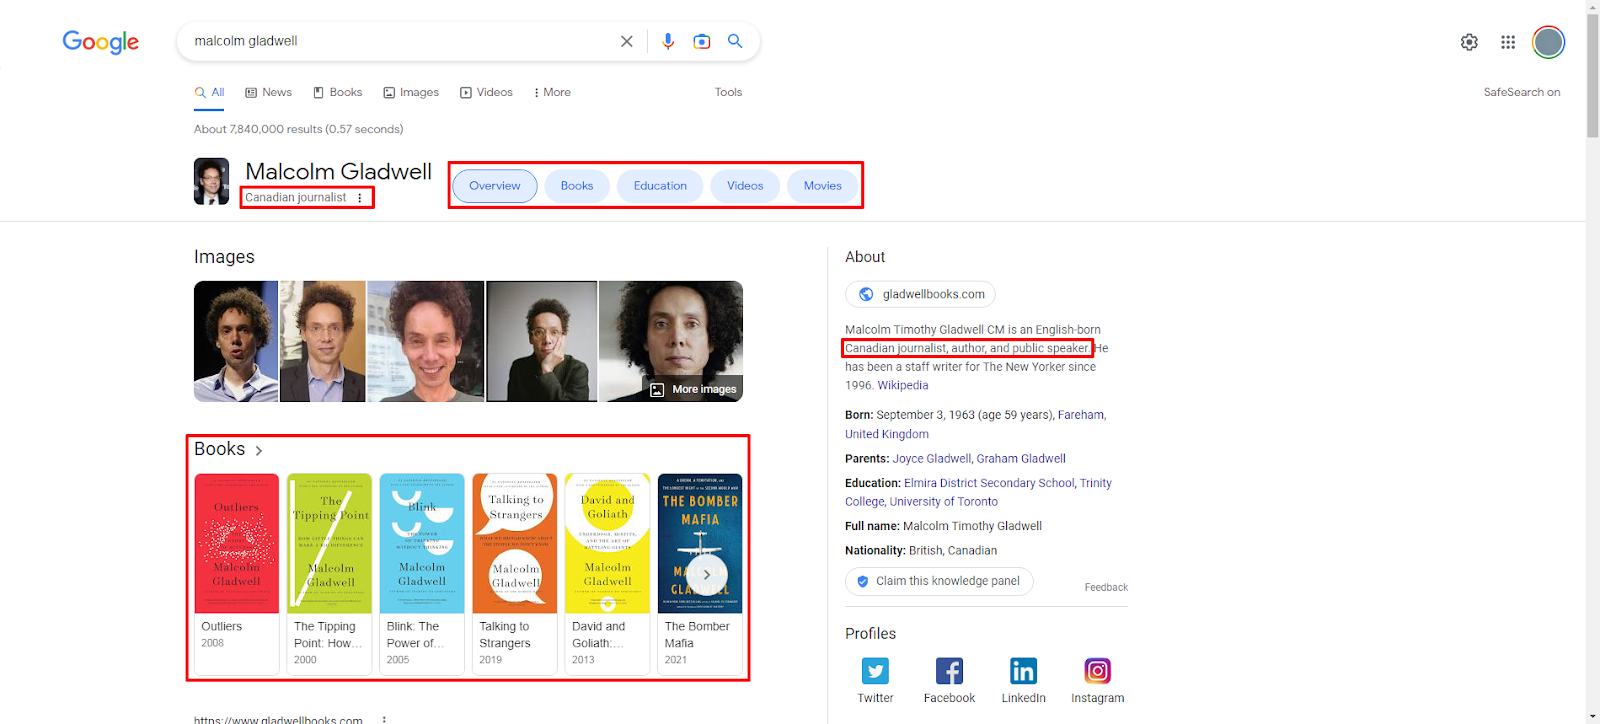Open the Books section heading

tap(220, 450)
